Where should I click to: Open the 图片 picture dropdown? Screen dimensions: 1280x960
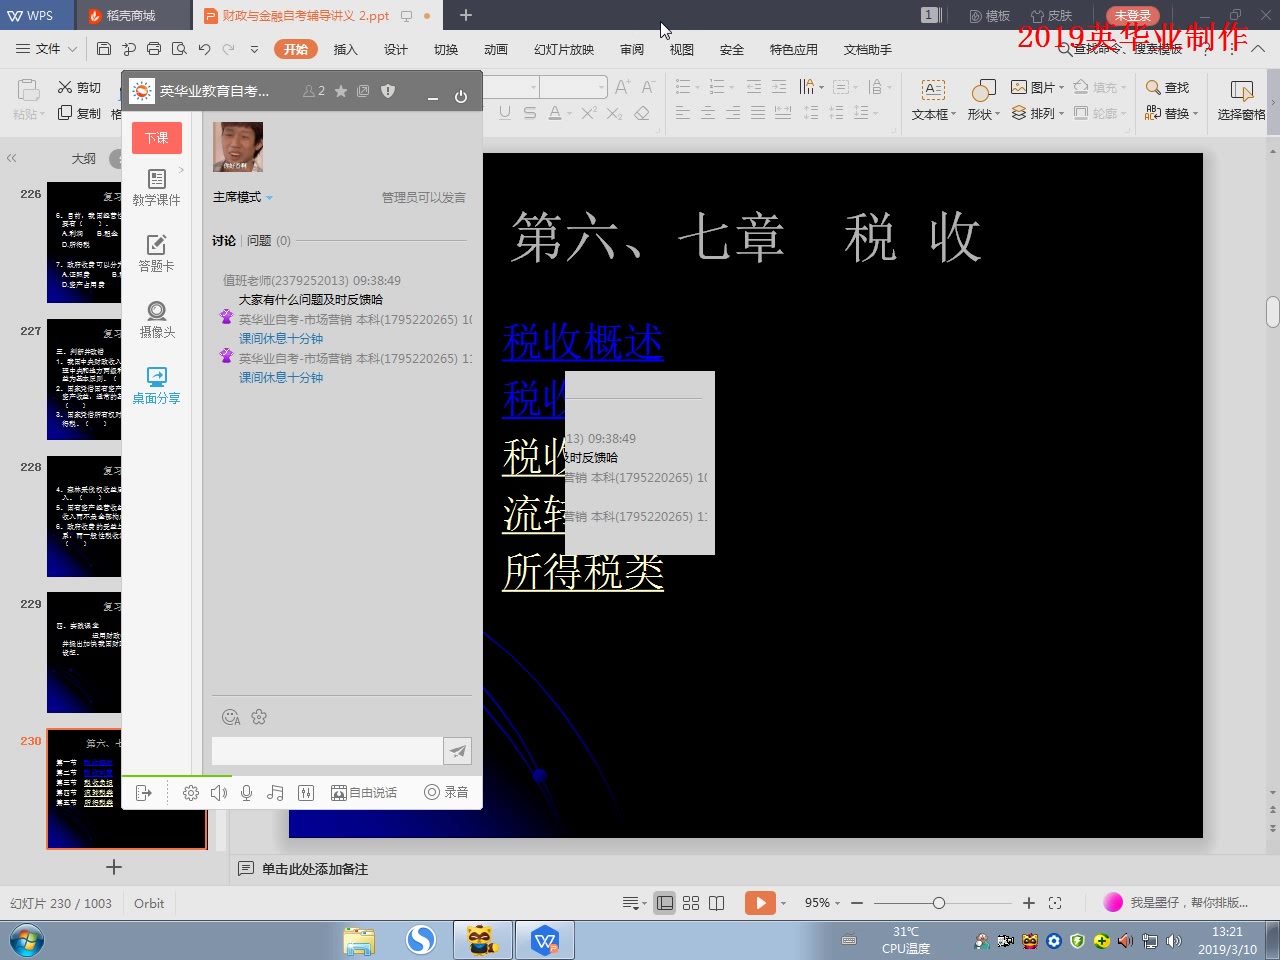click(1038, 87)
